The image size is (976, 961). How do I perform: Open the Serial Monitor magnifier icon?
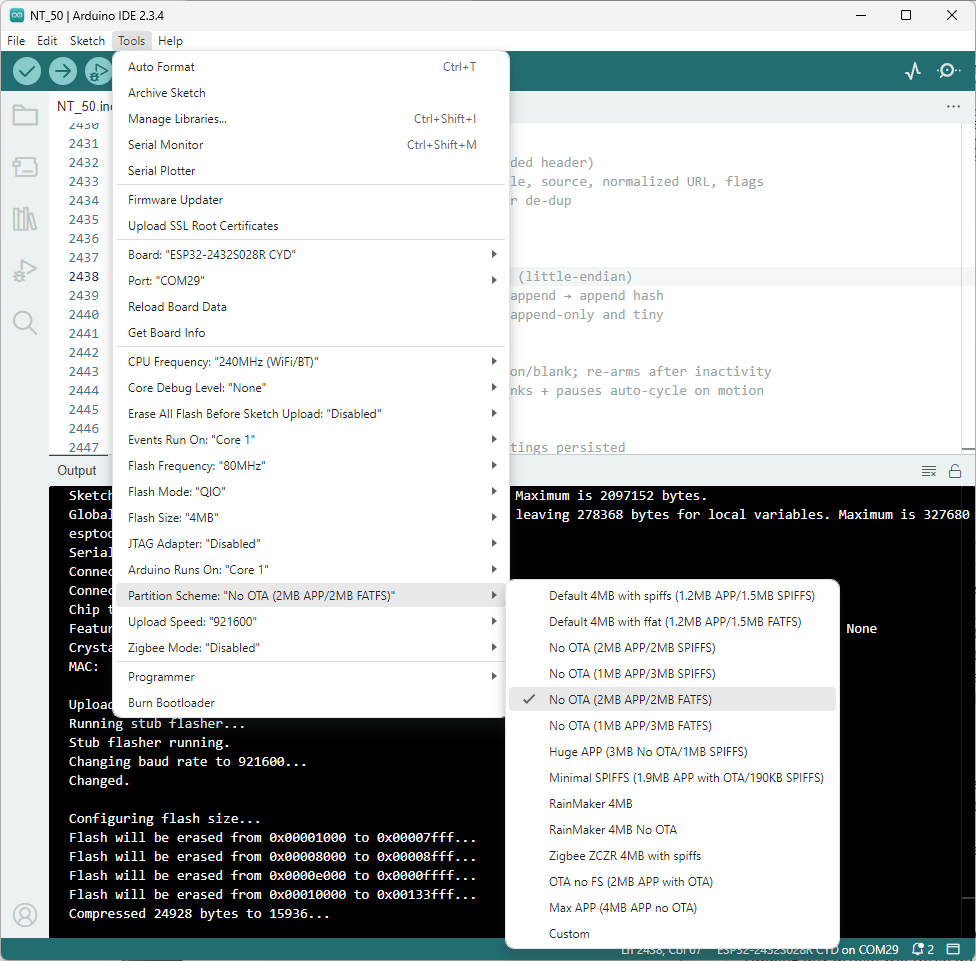(948, 71)
